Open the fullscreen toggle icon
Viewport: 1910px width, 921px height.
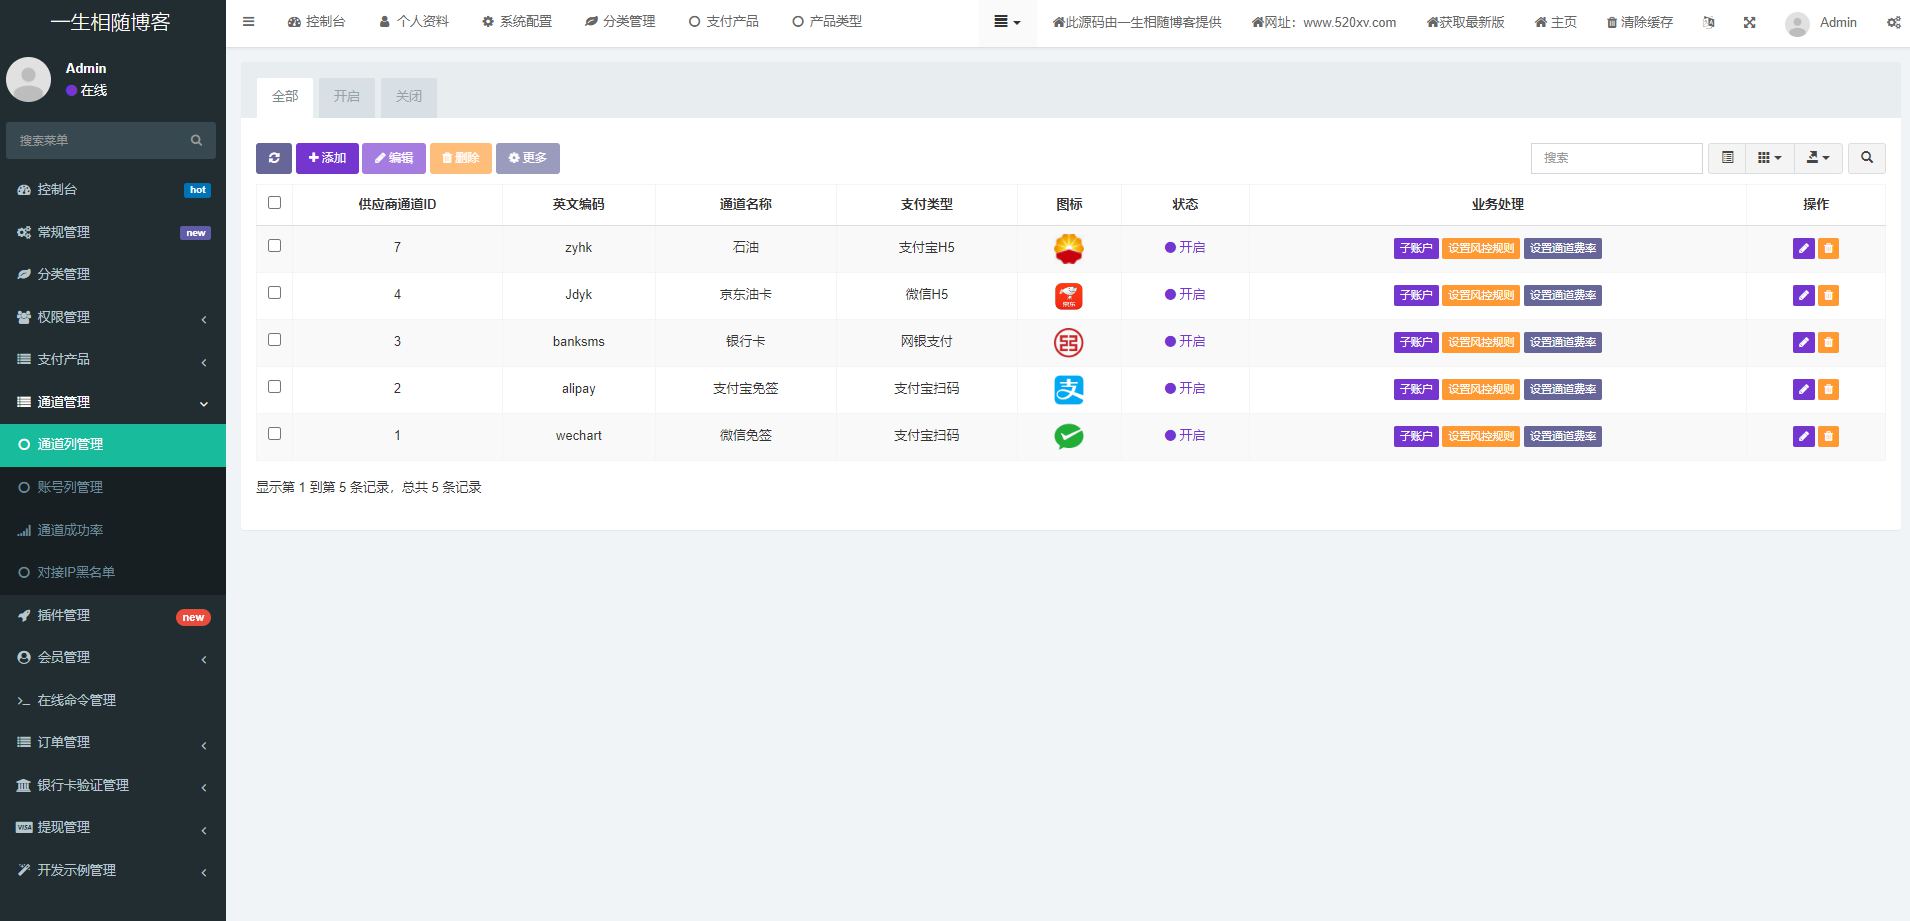tap(1748, 21)
